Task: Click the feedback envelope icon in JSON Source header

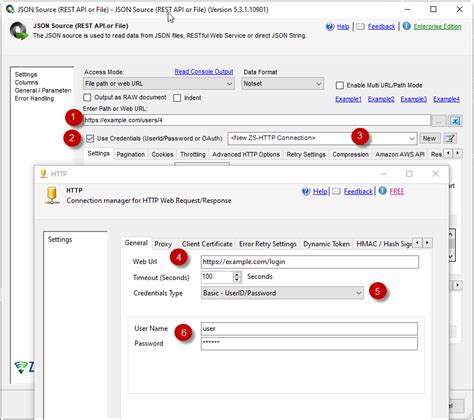Action: click(x=360, y=27)
